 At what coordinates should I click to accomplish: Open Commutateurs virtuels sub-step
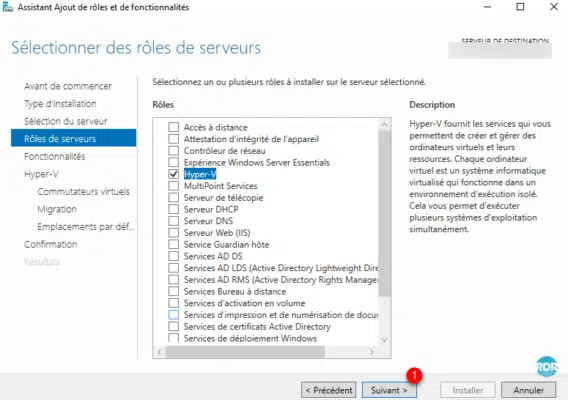(x=83, y=192)
